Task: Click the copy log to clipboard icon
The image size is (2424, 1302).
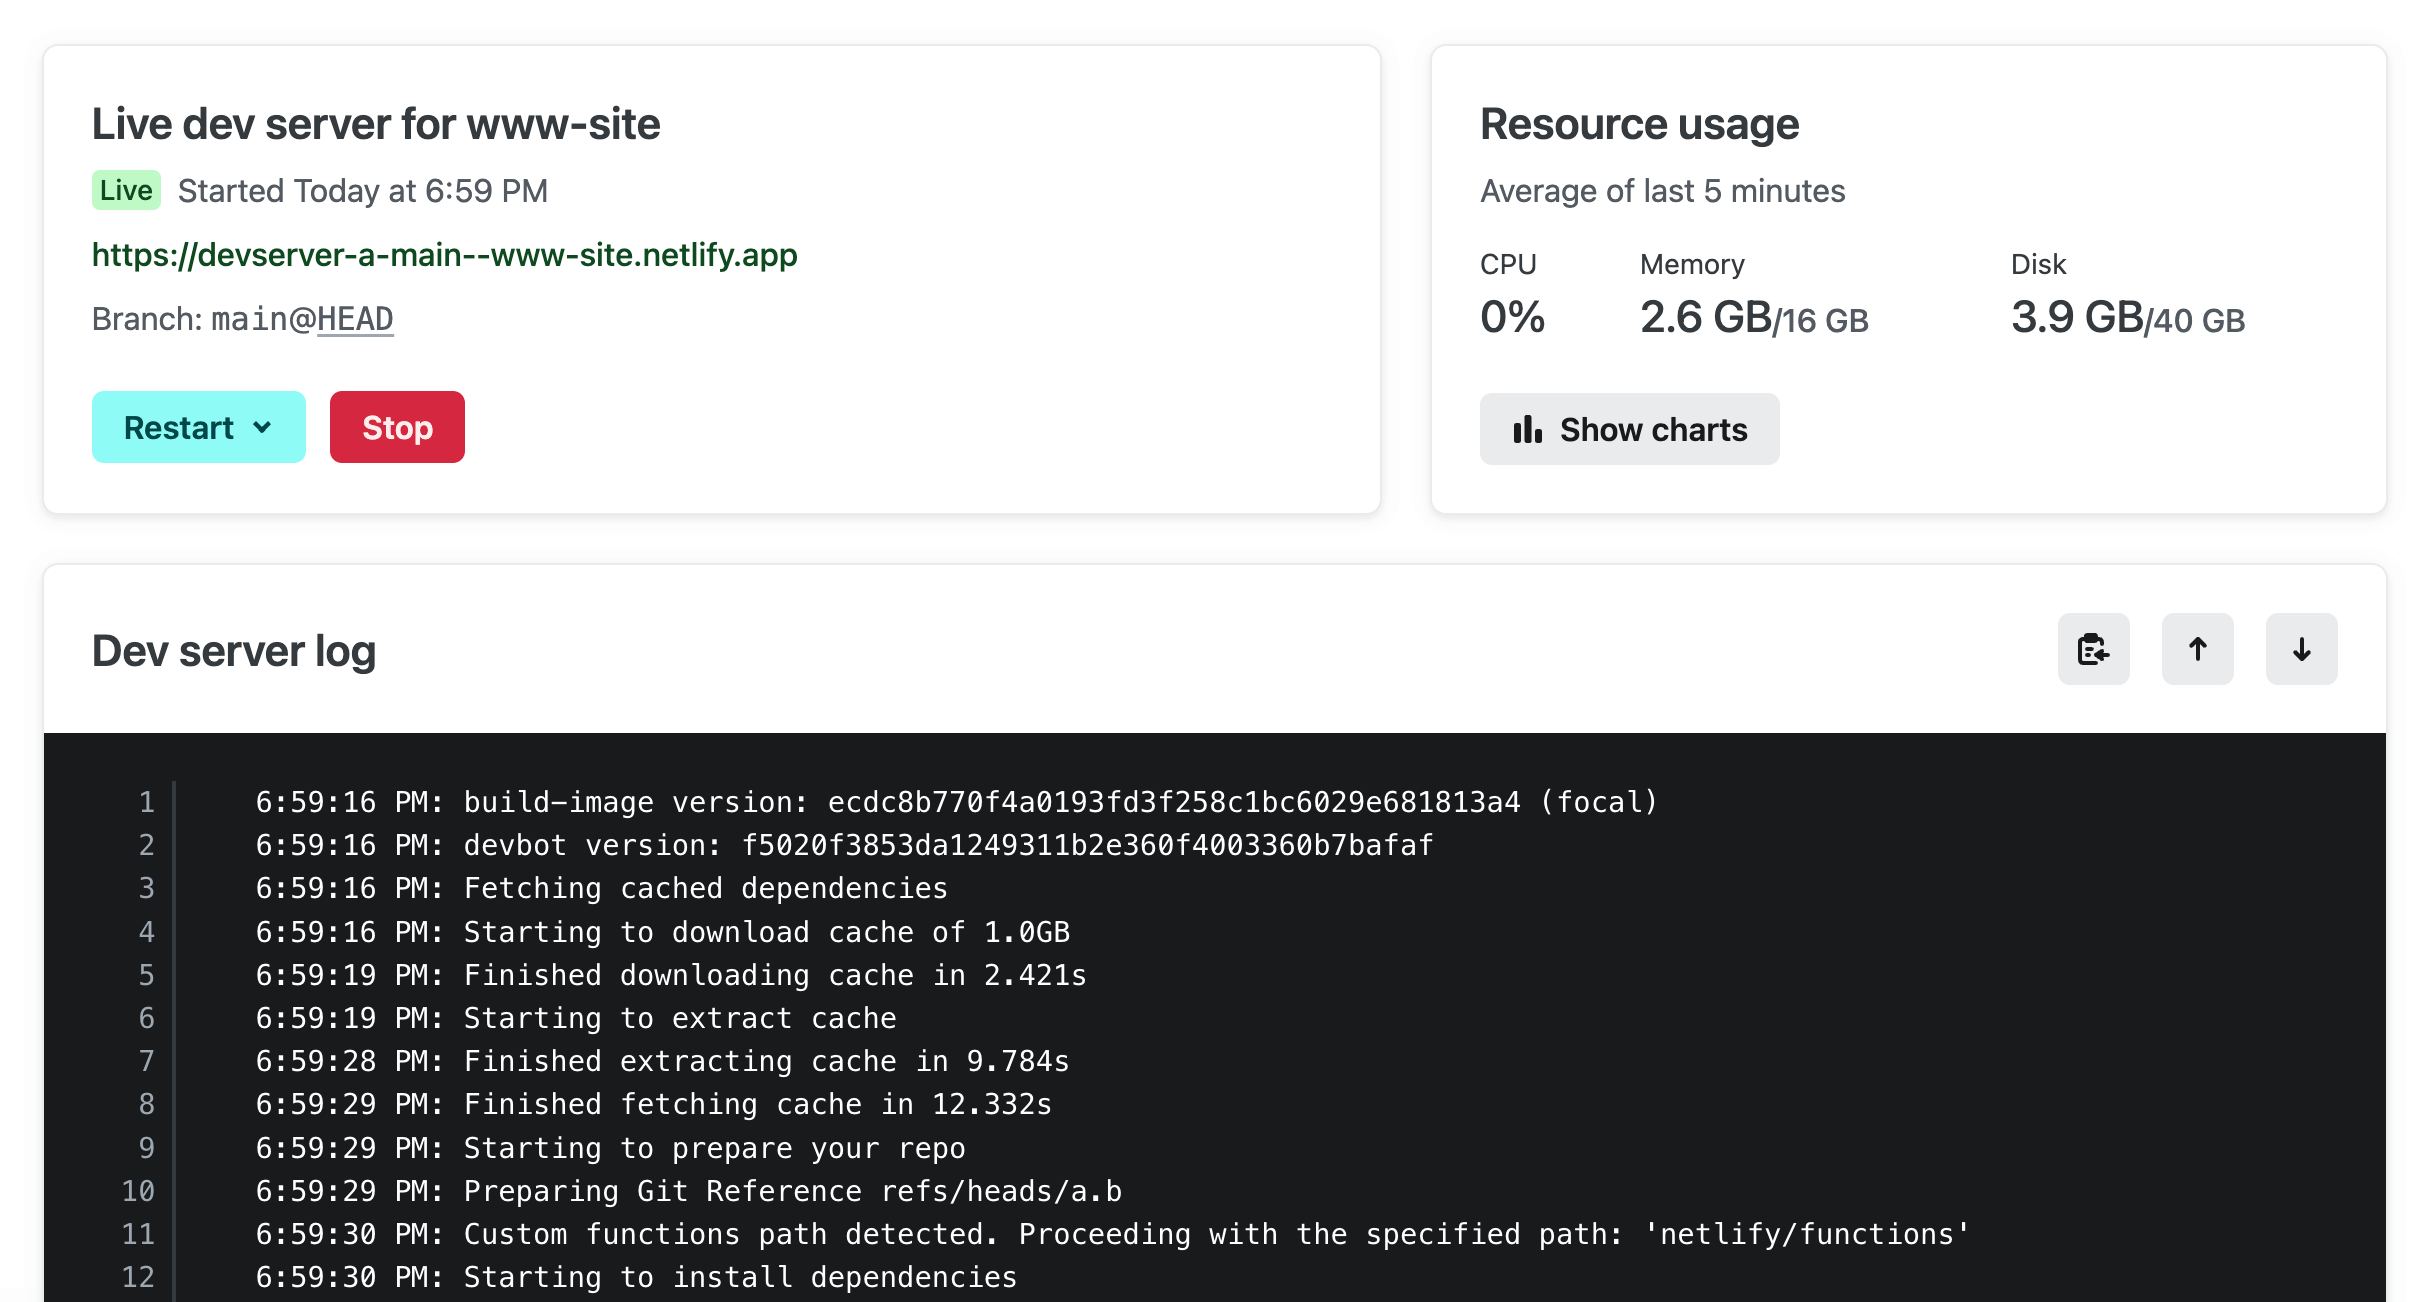Action: [2093, 649]
